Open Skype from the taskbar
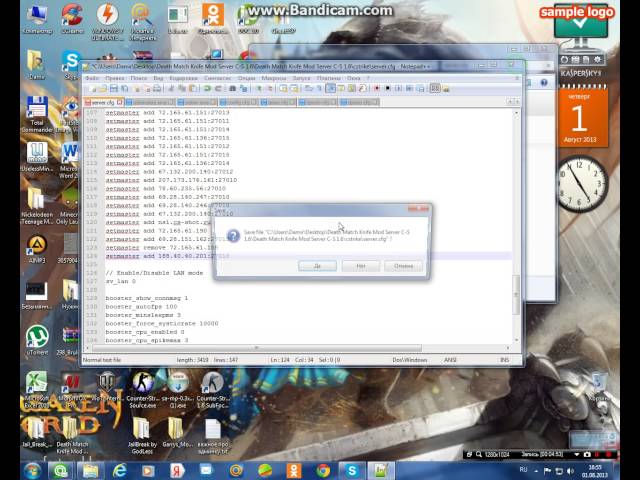 tap(352, 471)
